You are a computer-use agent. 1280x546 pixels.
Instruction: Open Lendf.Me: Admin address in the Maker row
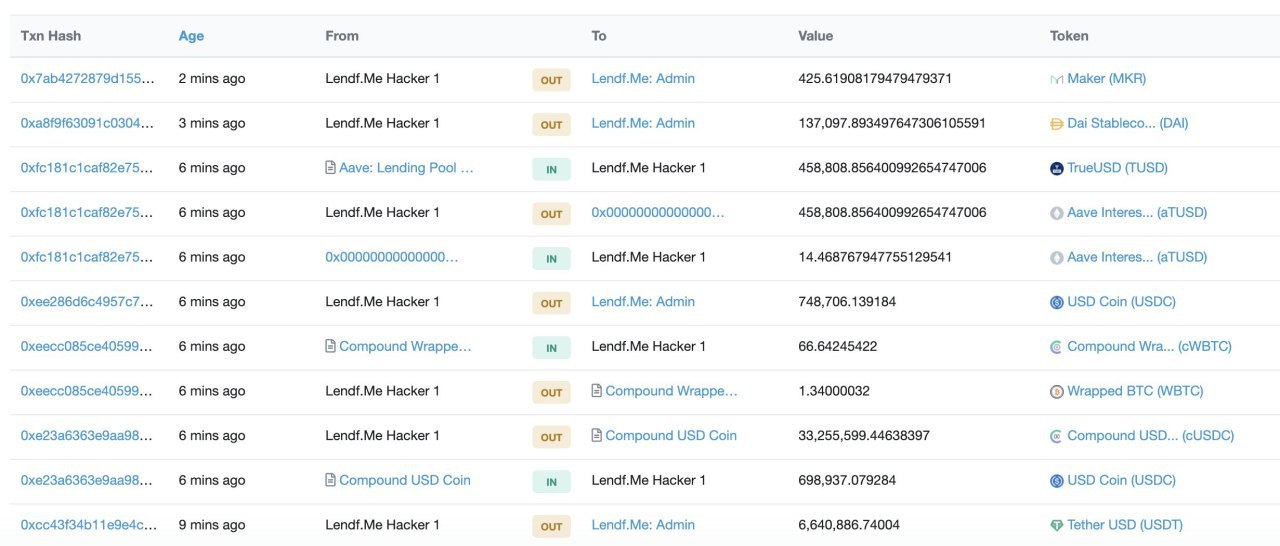click(643, 79)
